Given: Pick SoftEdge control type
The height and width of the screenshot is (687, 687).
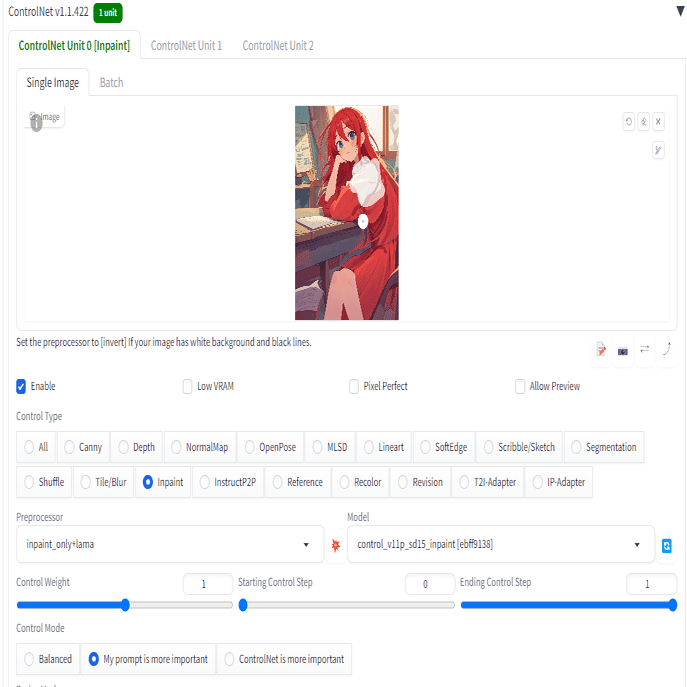Looking at the screenshot, I should pos(444,447).
